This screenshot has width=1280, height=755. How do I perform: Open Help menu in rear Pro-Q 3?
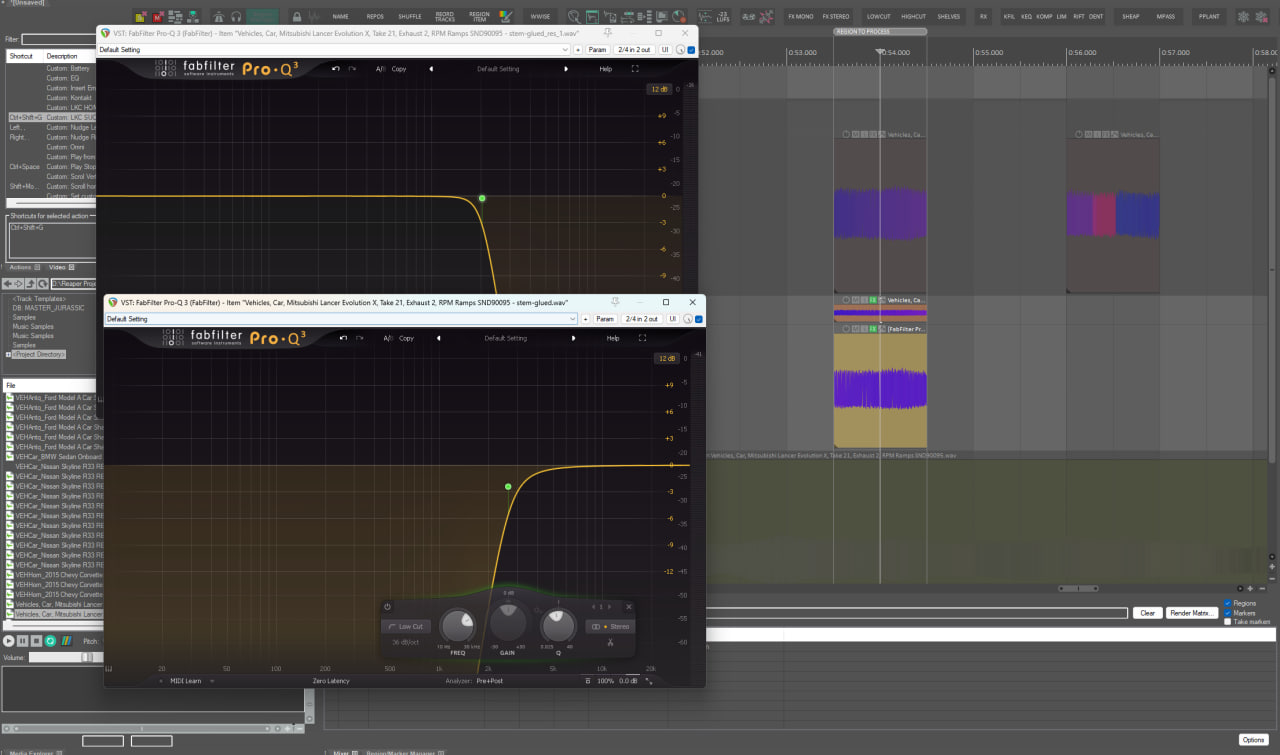[605, 69]
